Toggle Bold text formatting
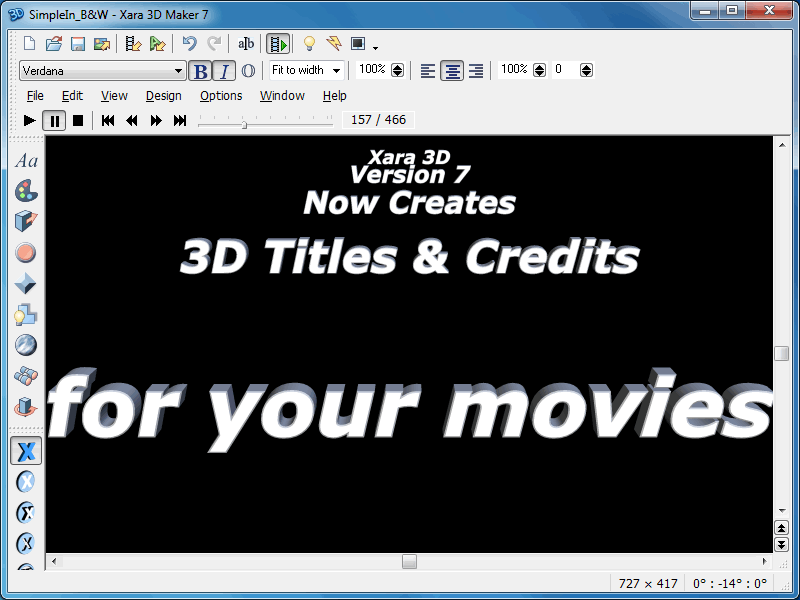 coord(201,71)
